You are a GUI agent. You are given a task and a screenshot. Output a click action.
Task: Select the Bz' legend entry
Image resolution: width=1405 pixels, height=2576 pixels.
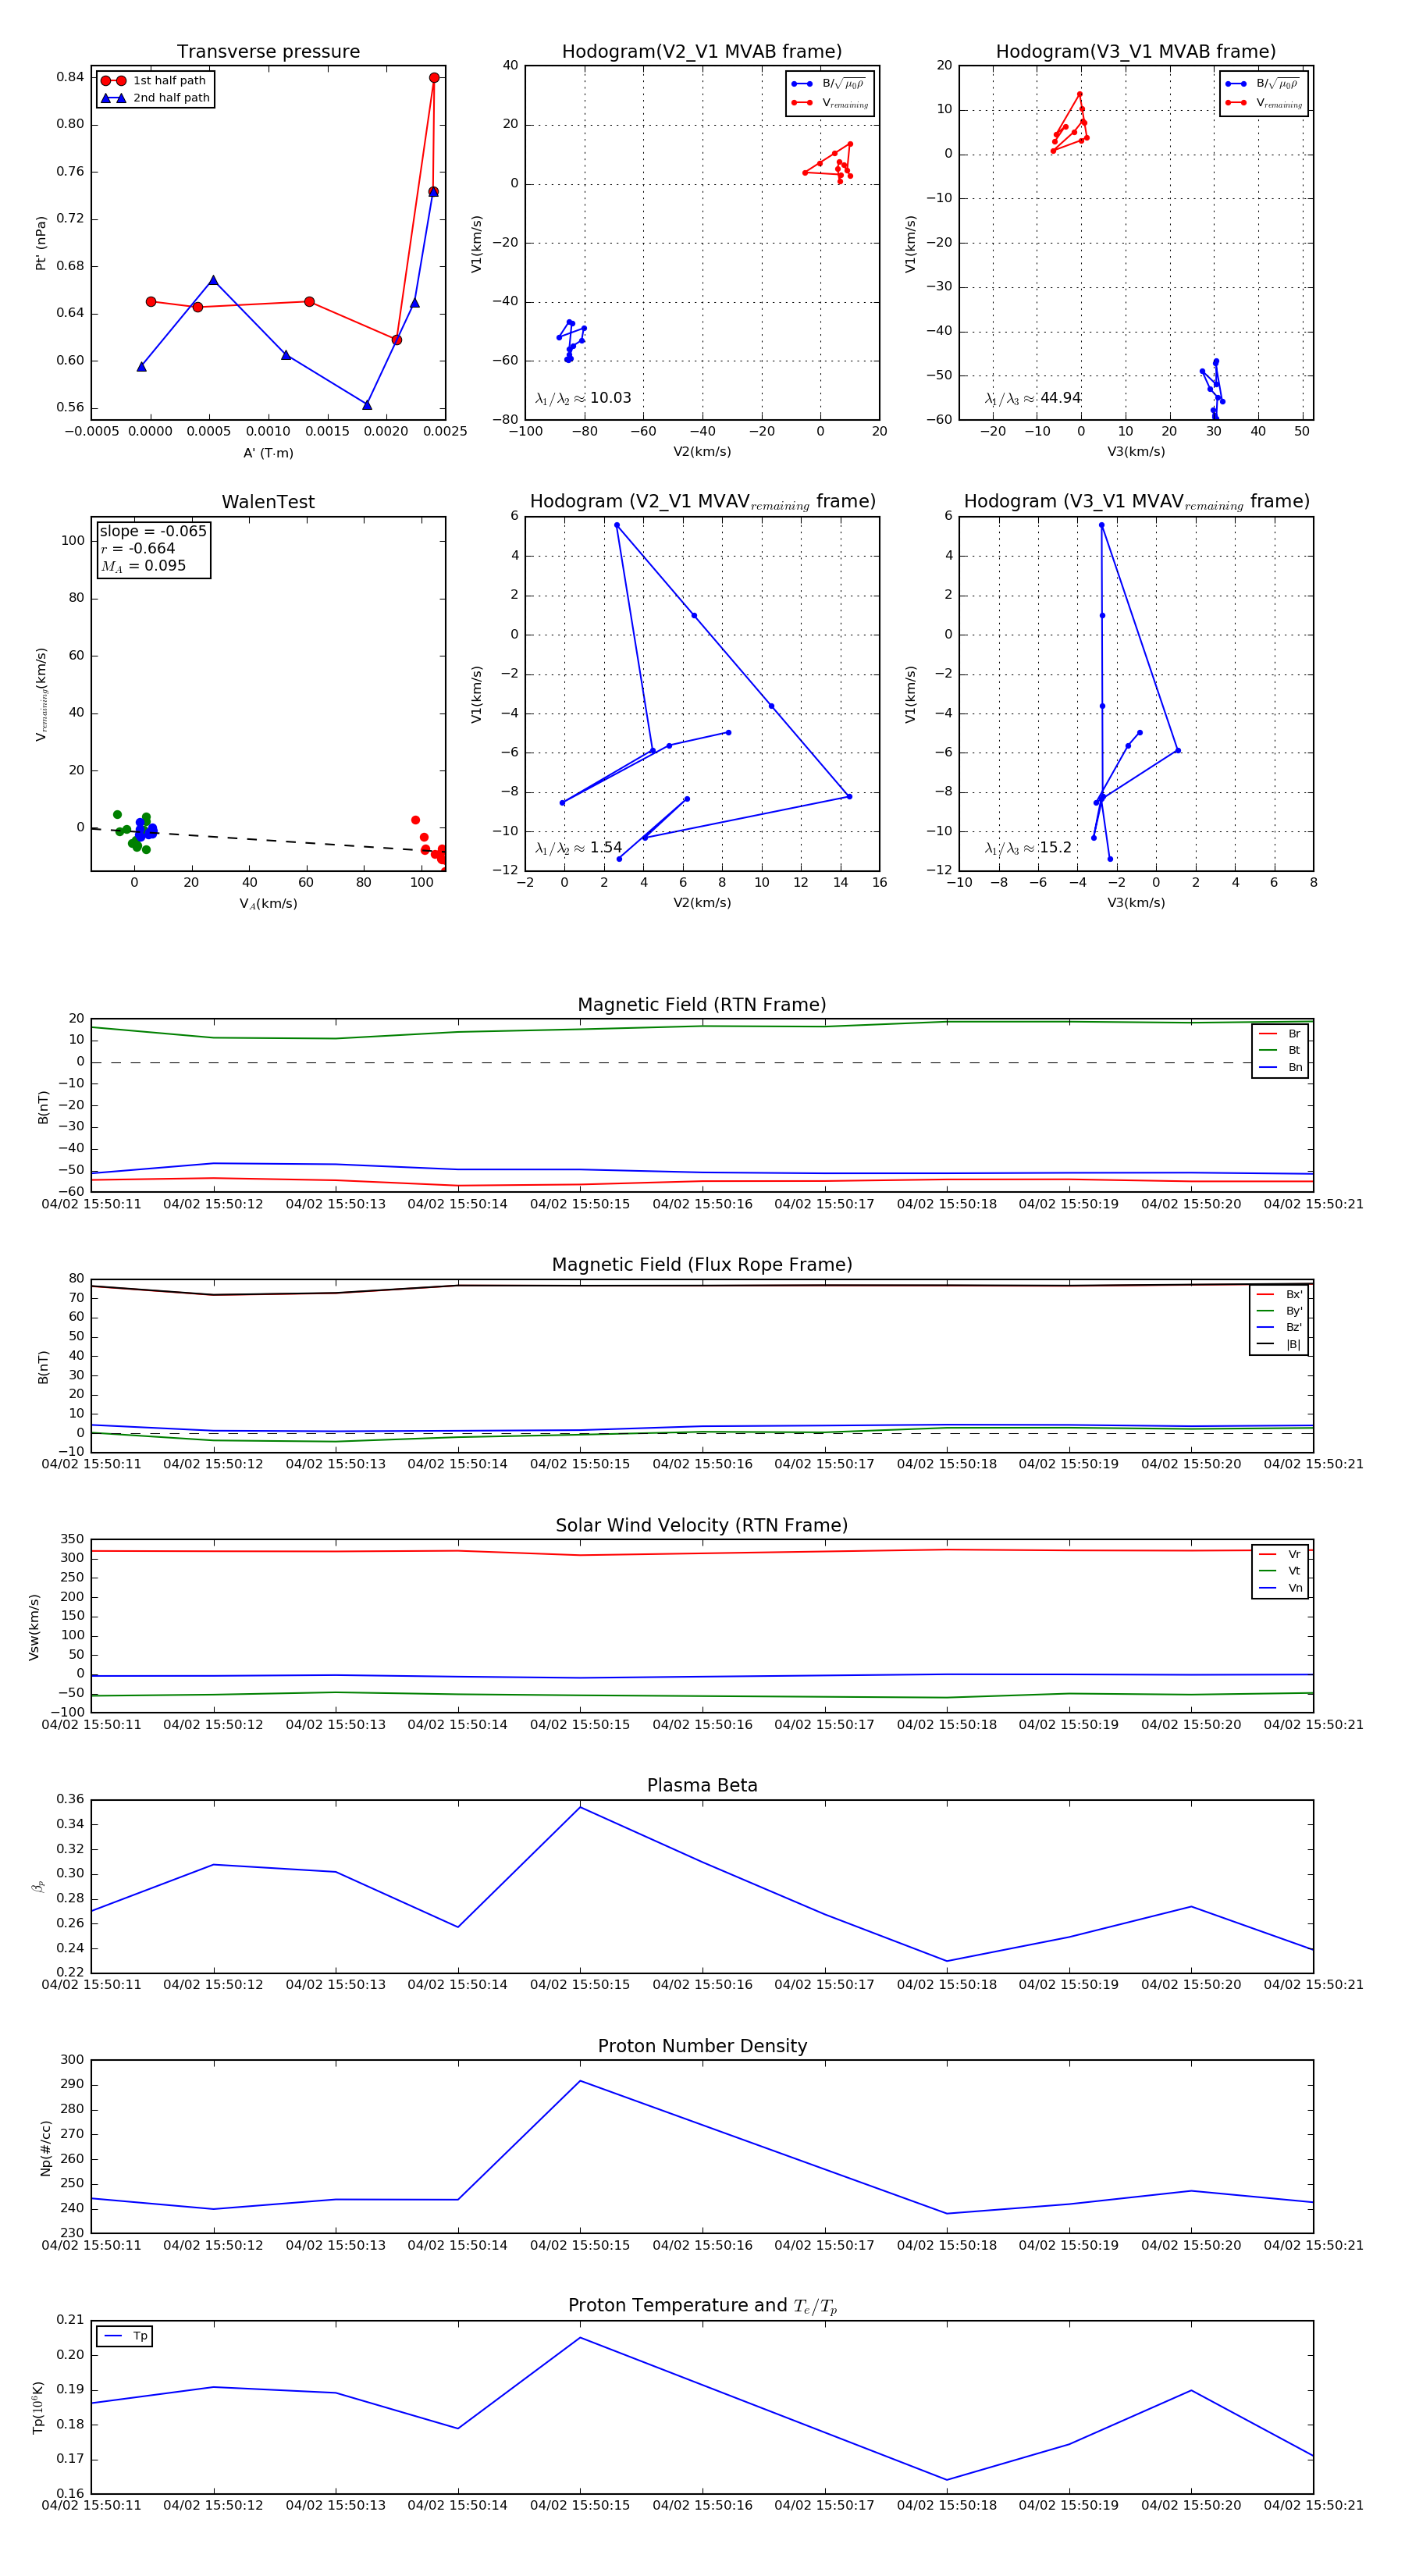tap(1279, 1327)
